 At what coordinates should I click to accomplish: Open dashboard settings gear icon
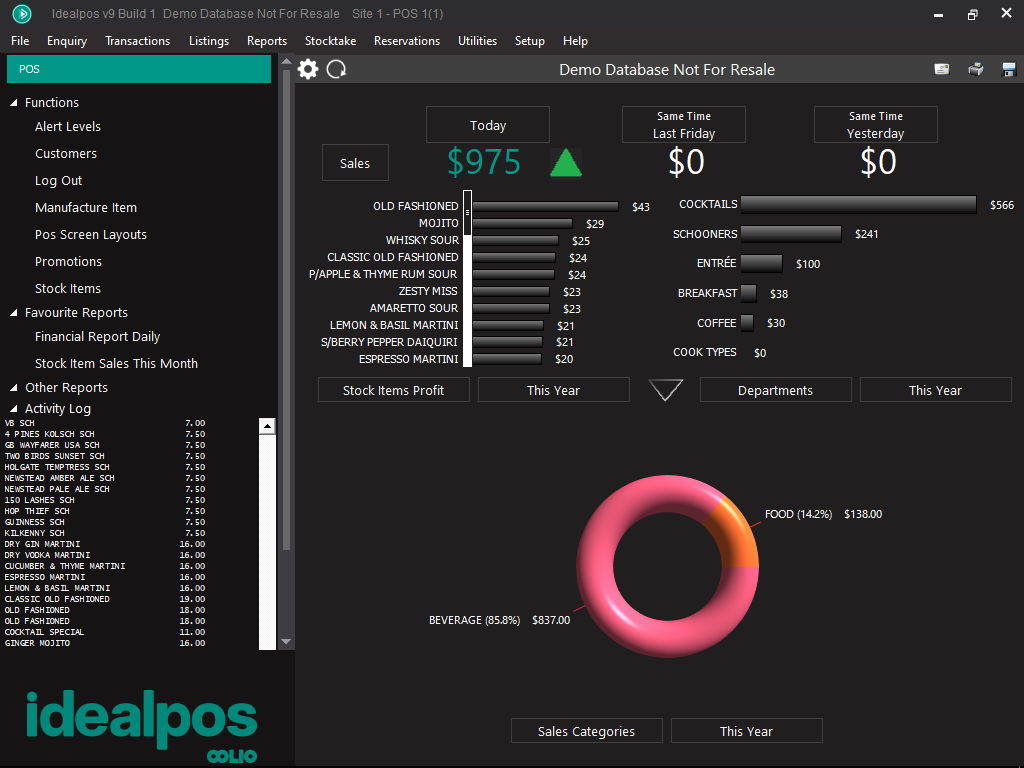(x=309, y=69)
